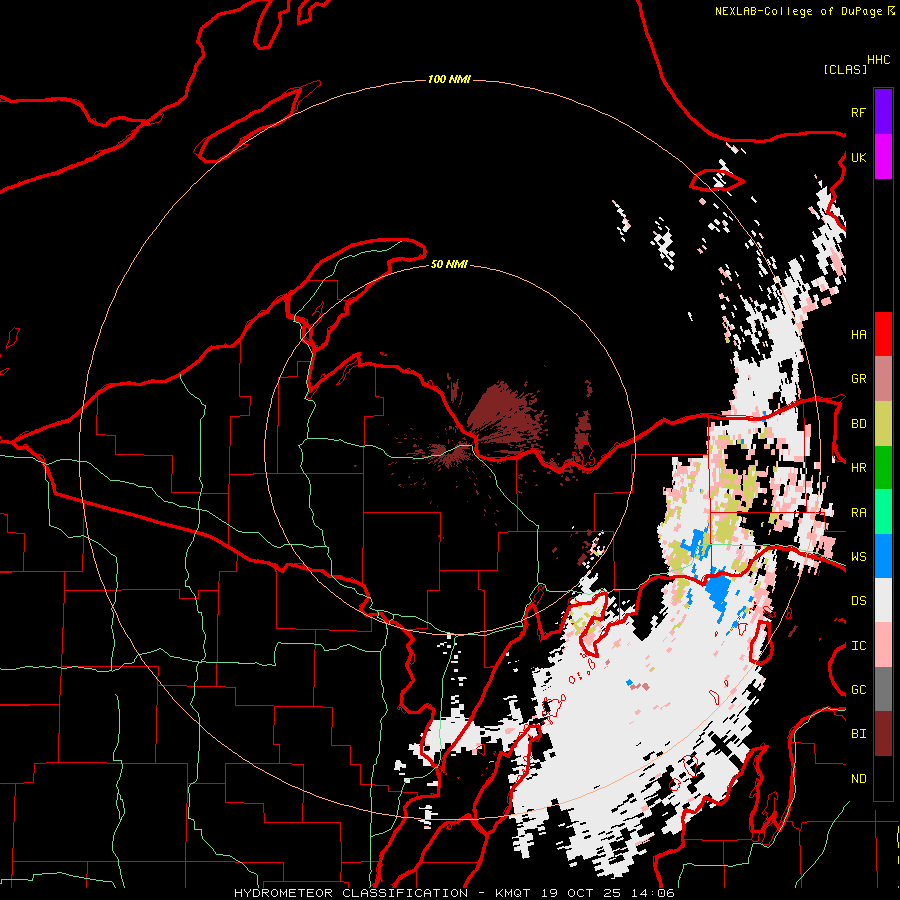The image size is (900, 900).
Task: Click the black ND legend swatch
Action: click(x=883, y=778)
